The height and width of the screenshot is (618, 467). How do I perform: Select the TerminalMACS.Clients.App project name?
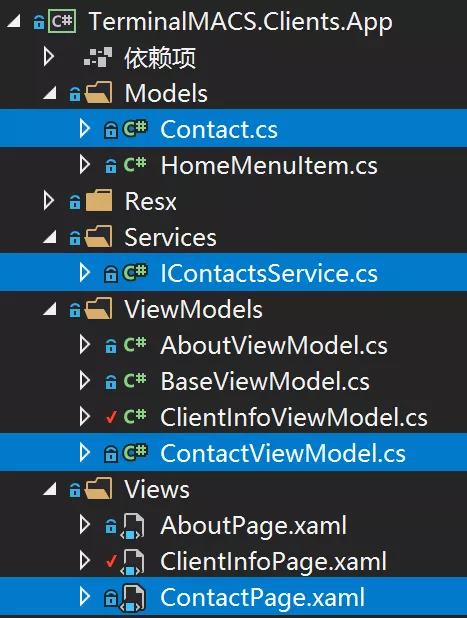240,22
